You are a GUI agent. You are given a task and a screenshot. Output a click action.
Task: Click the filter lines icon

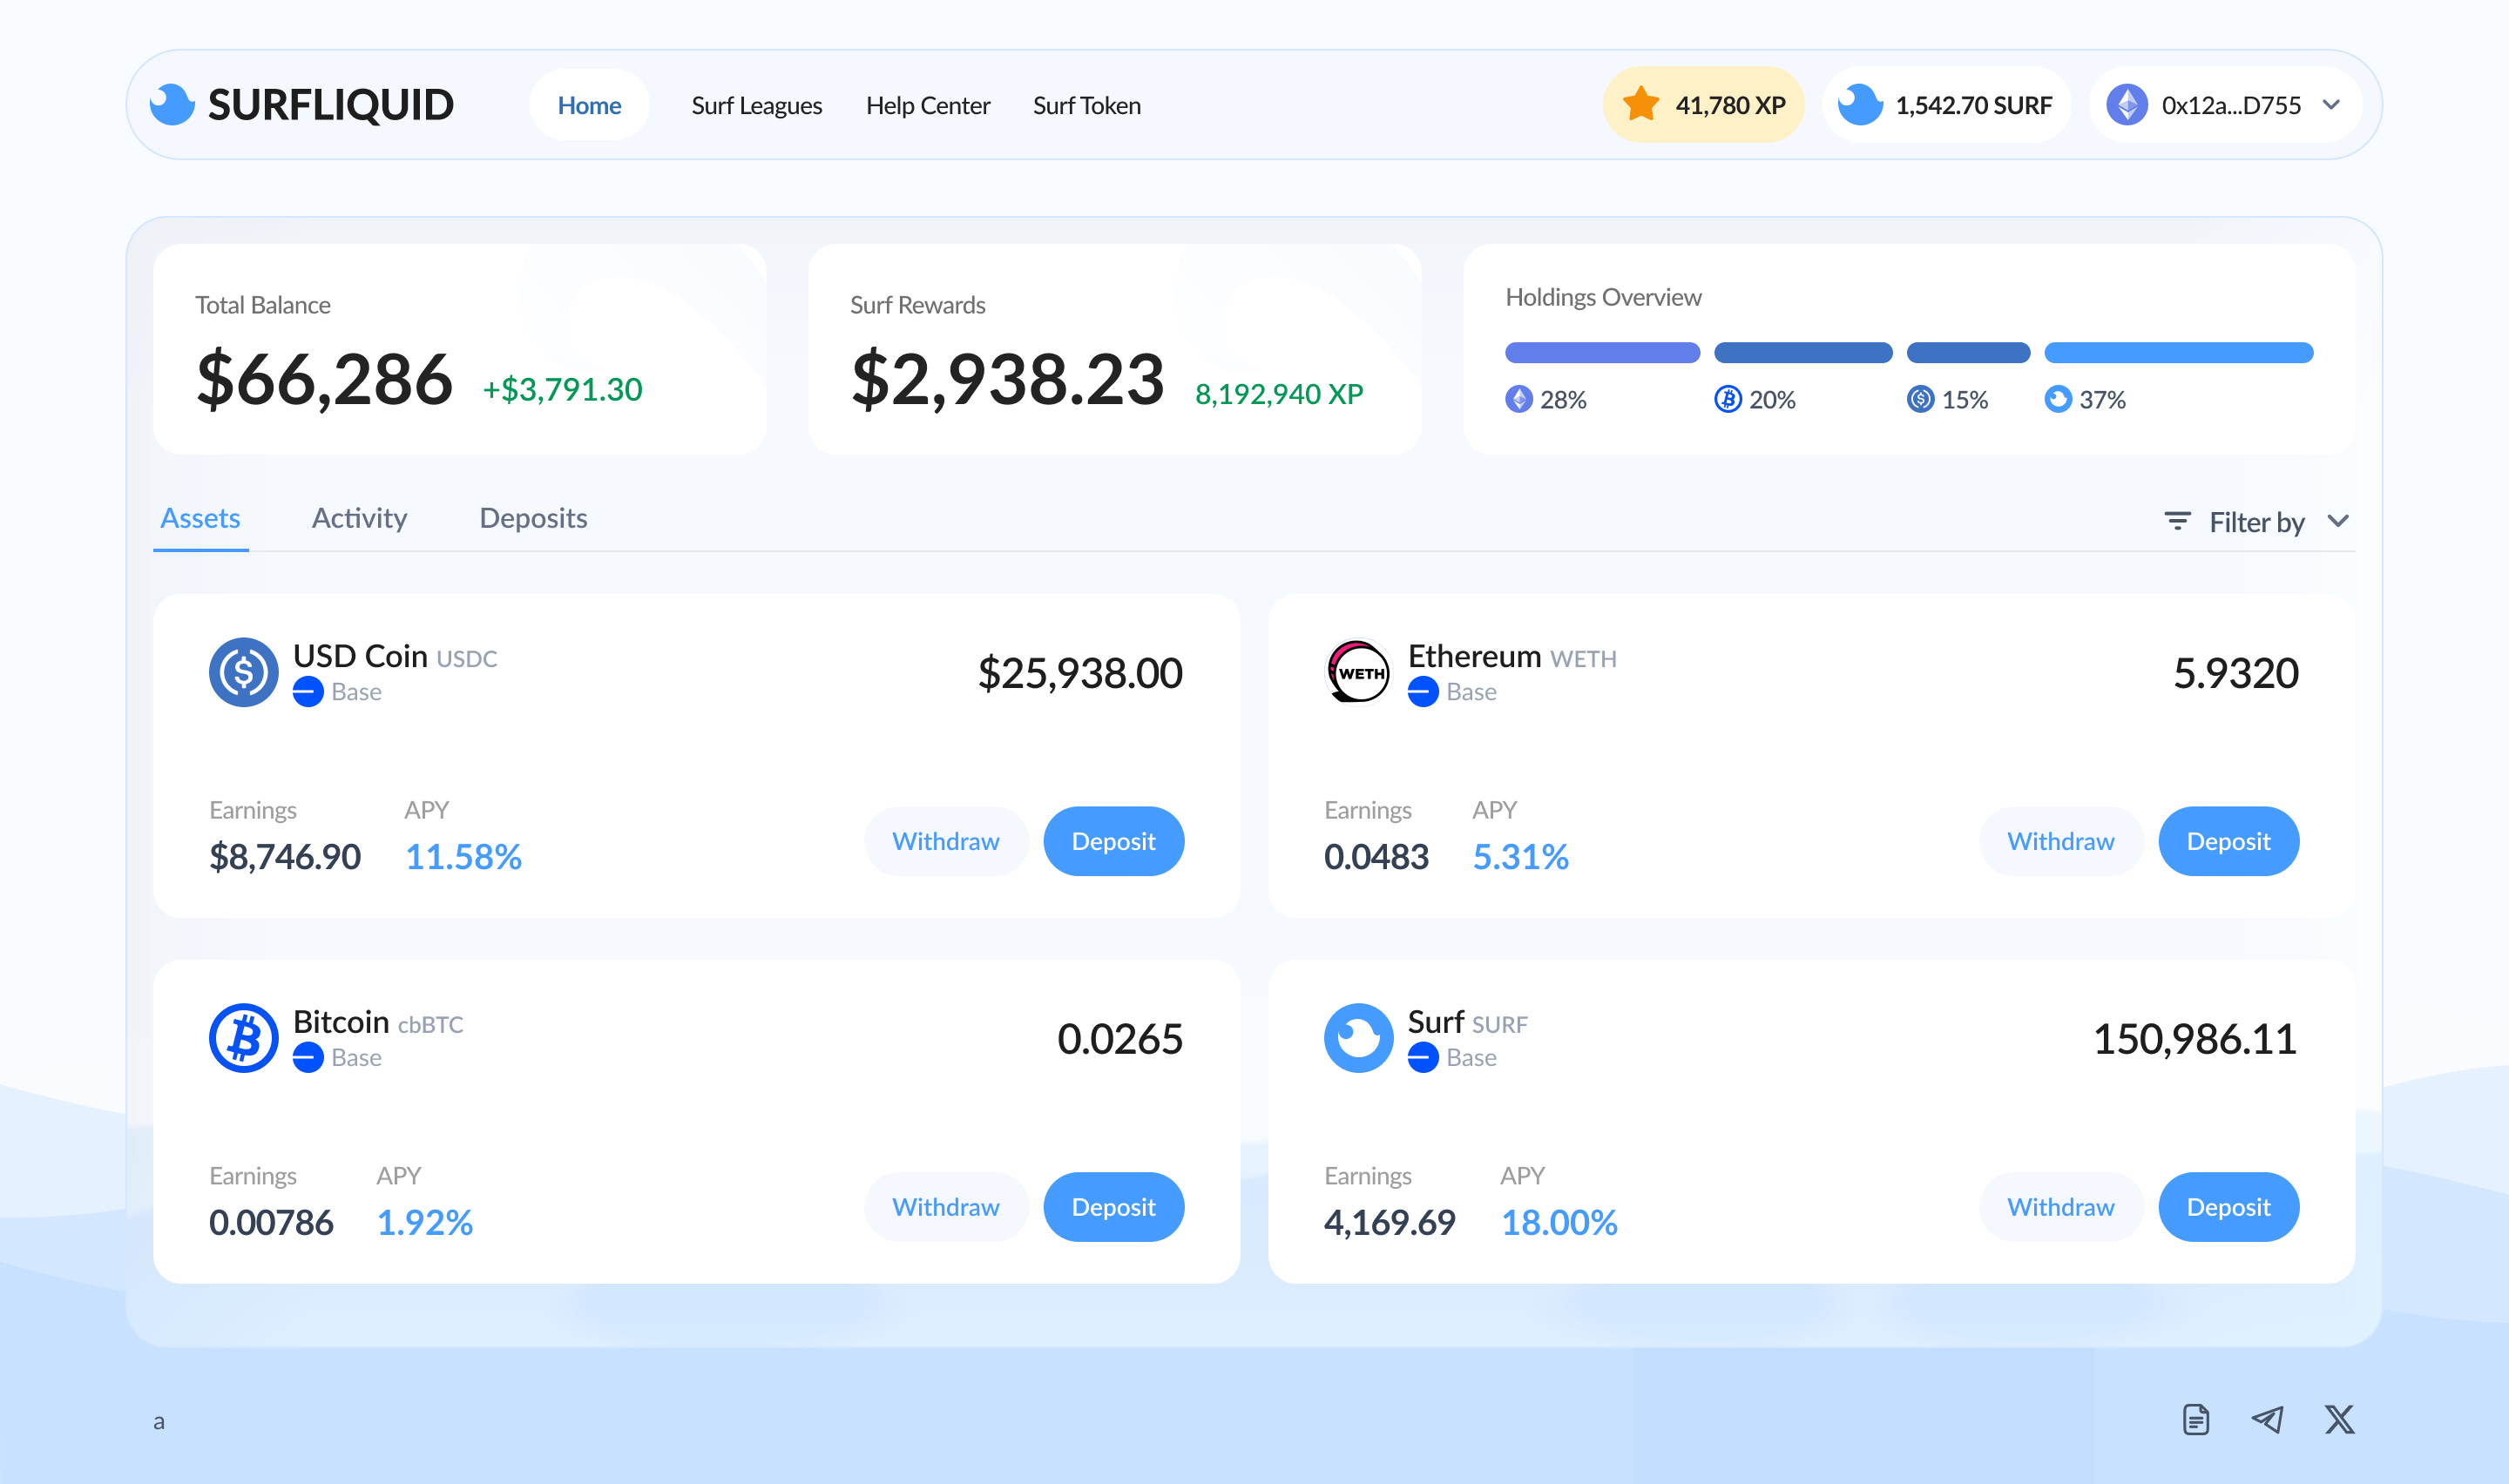[2177, 521]
